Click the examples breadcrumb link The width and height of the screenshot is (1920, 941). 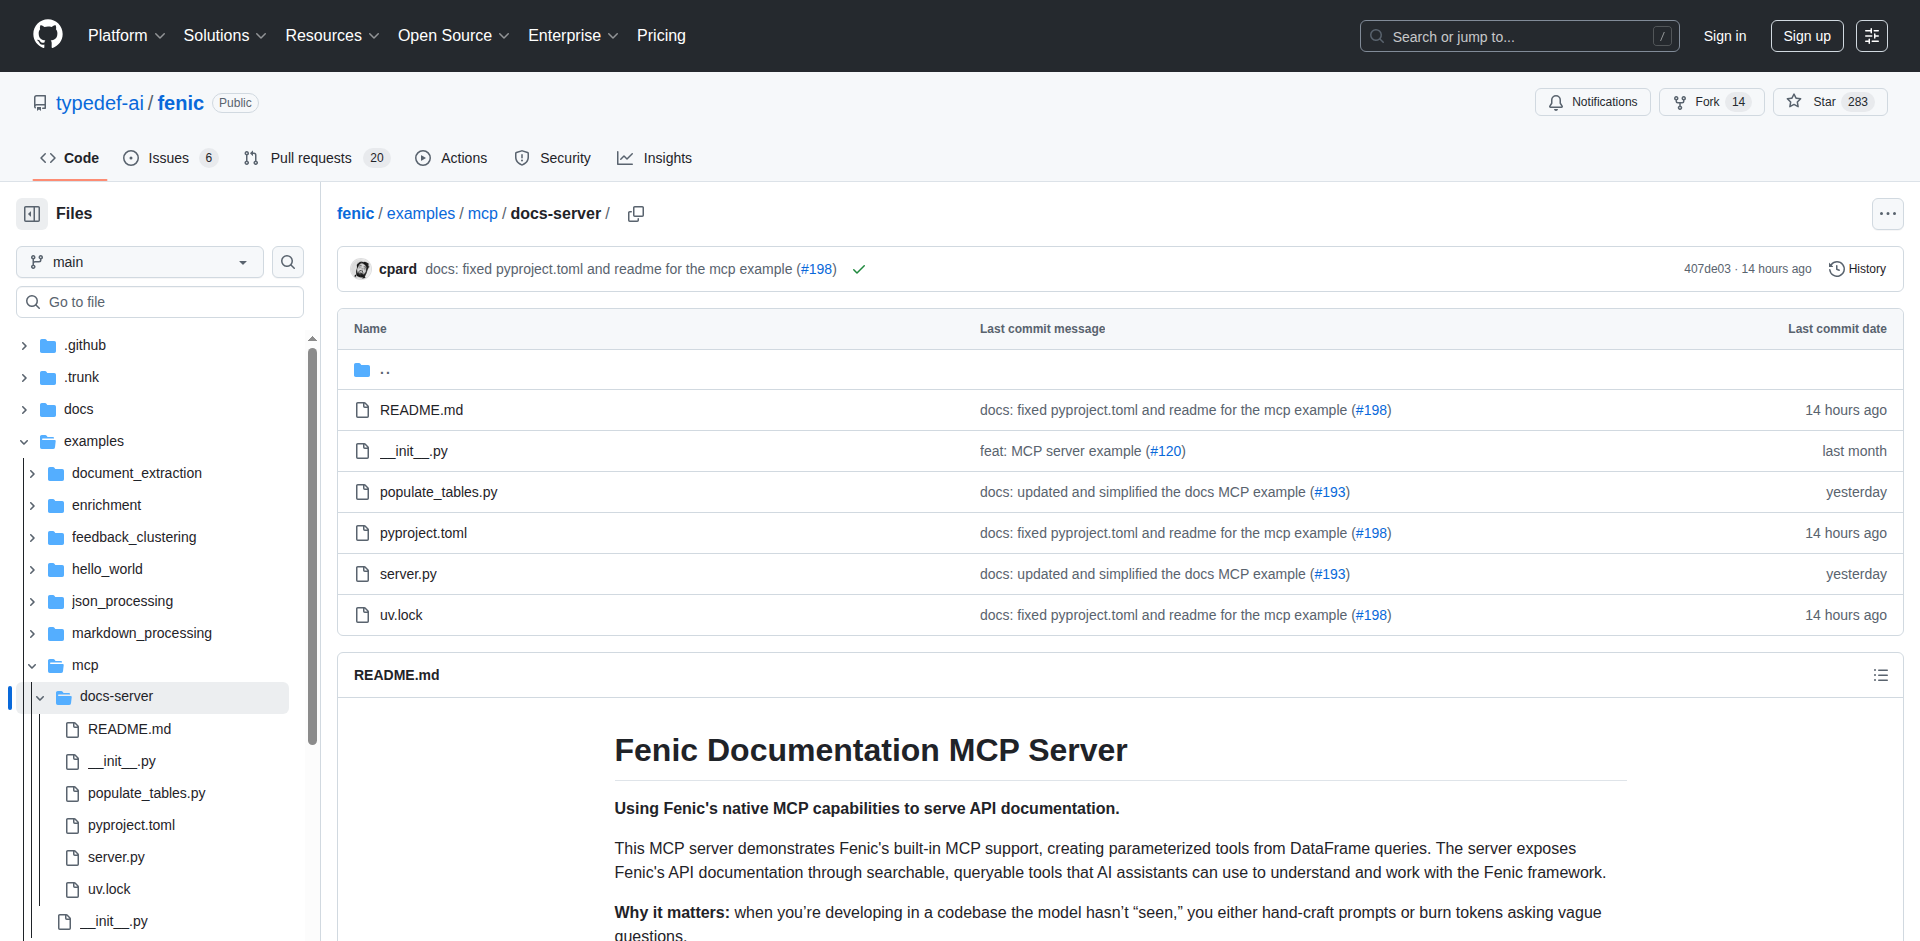tap(421, 214)
